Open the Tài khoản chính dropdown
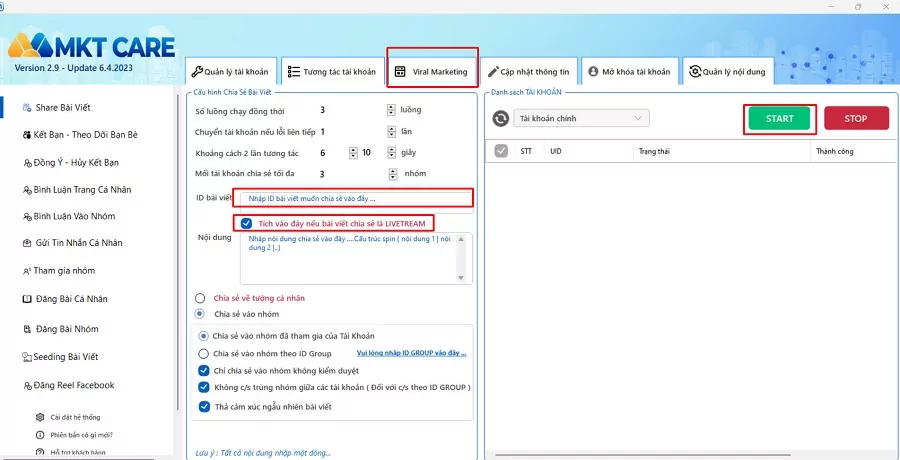The image size is (900, 460). tap(581, 118)
